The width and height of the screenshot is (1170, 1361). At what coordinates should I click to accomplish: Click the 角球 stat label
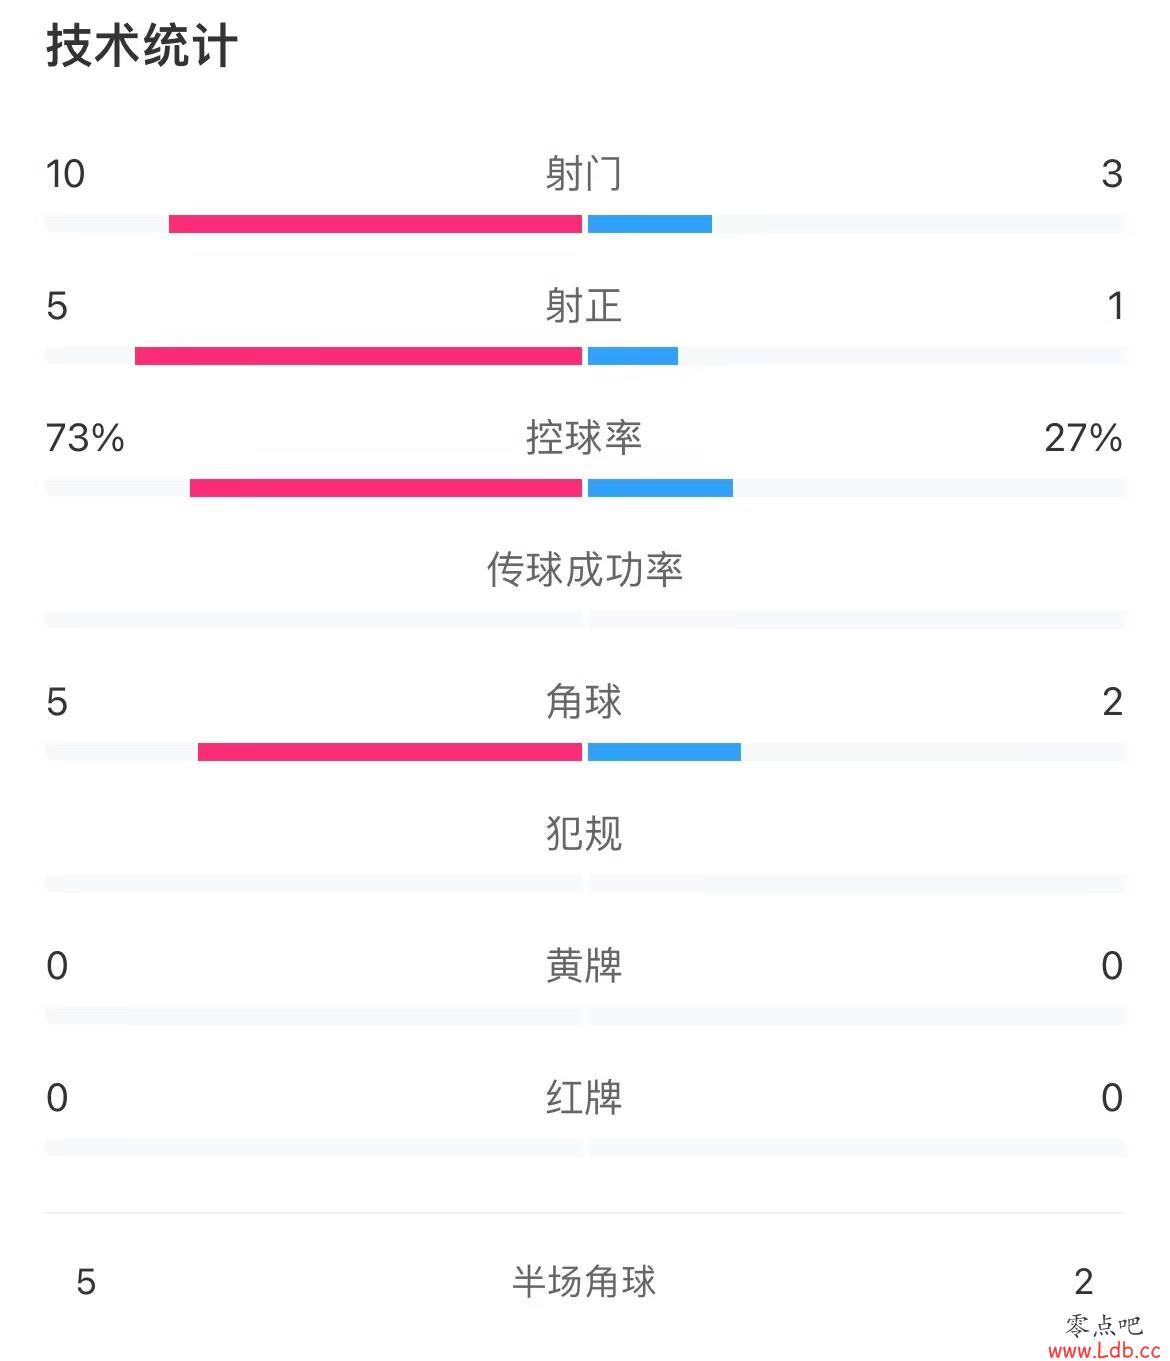[x=584, y=702]
